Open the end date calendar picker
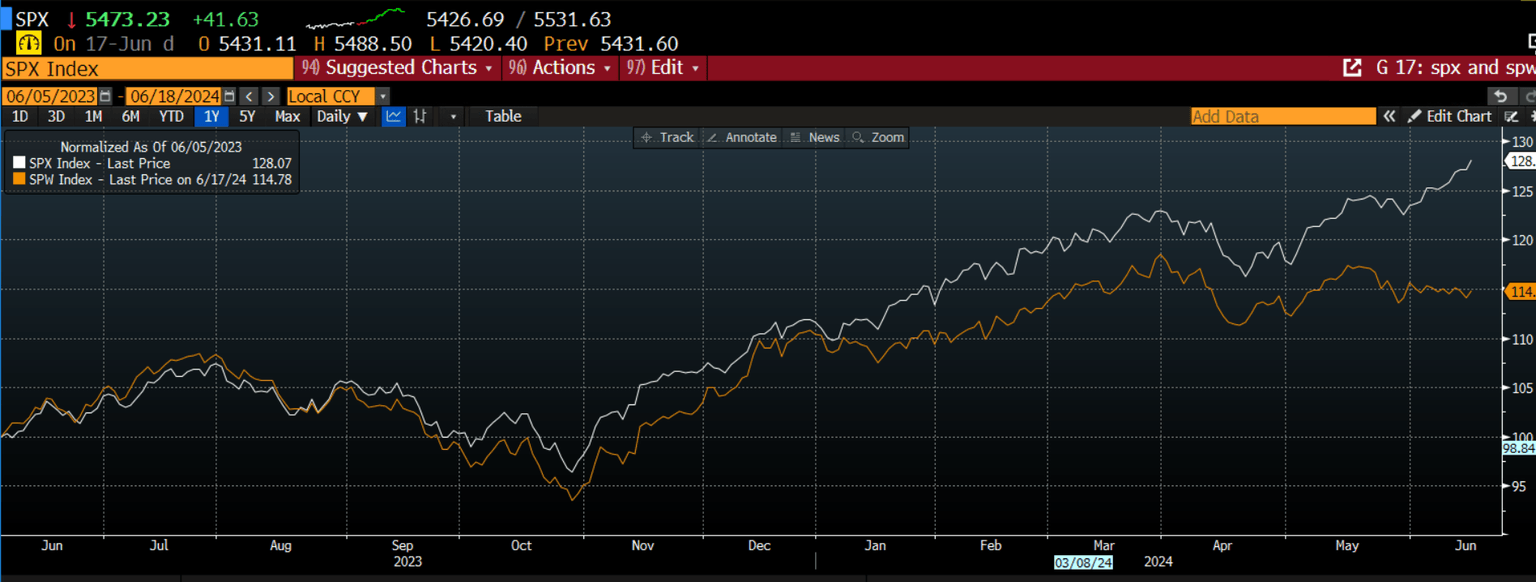 click(229, 96)
